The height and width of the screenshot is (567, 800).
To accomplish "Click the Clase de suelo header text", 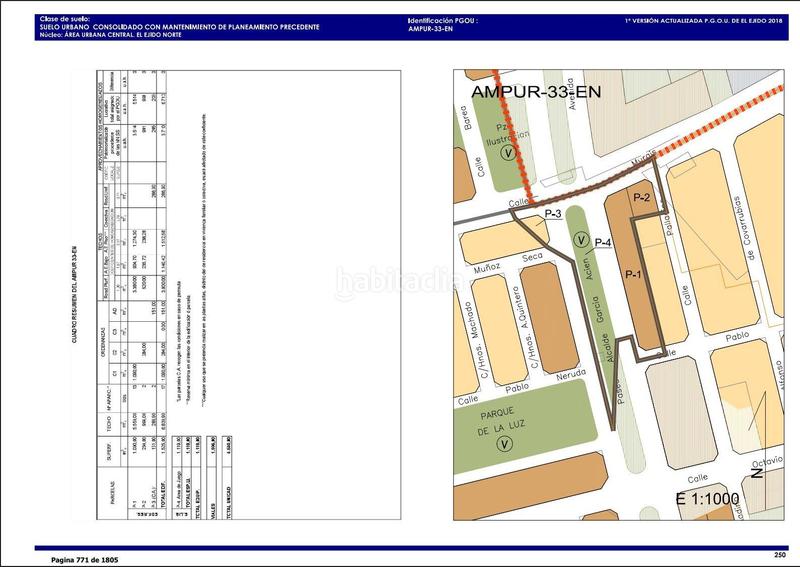I will tap(62, 19).
